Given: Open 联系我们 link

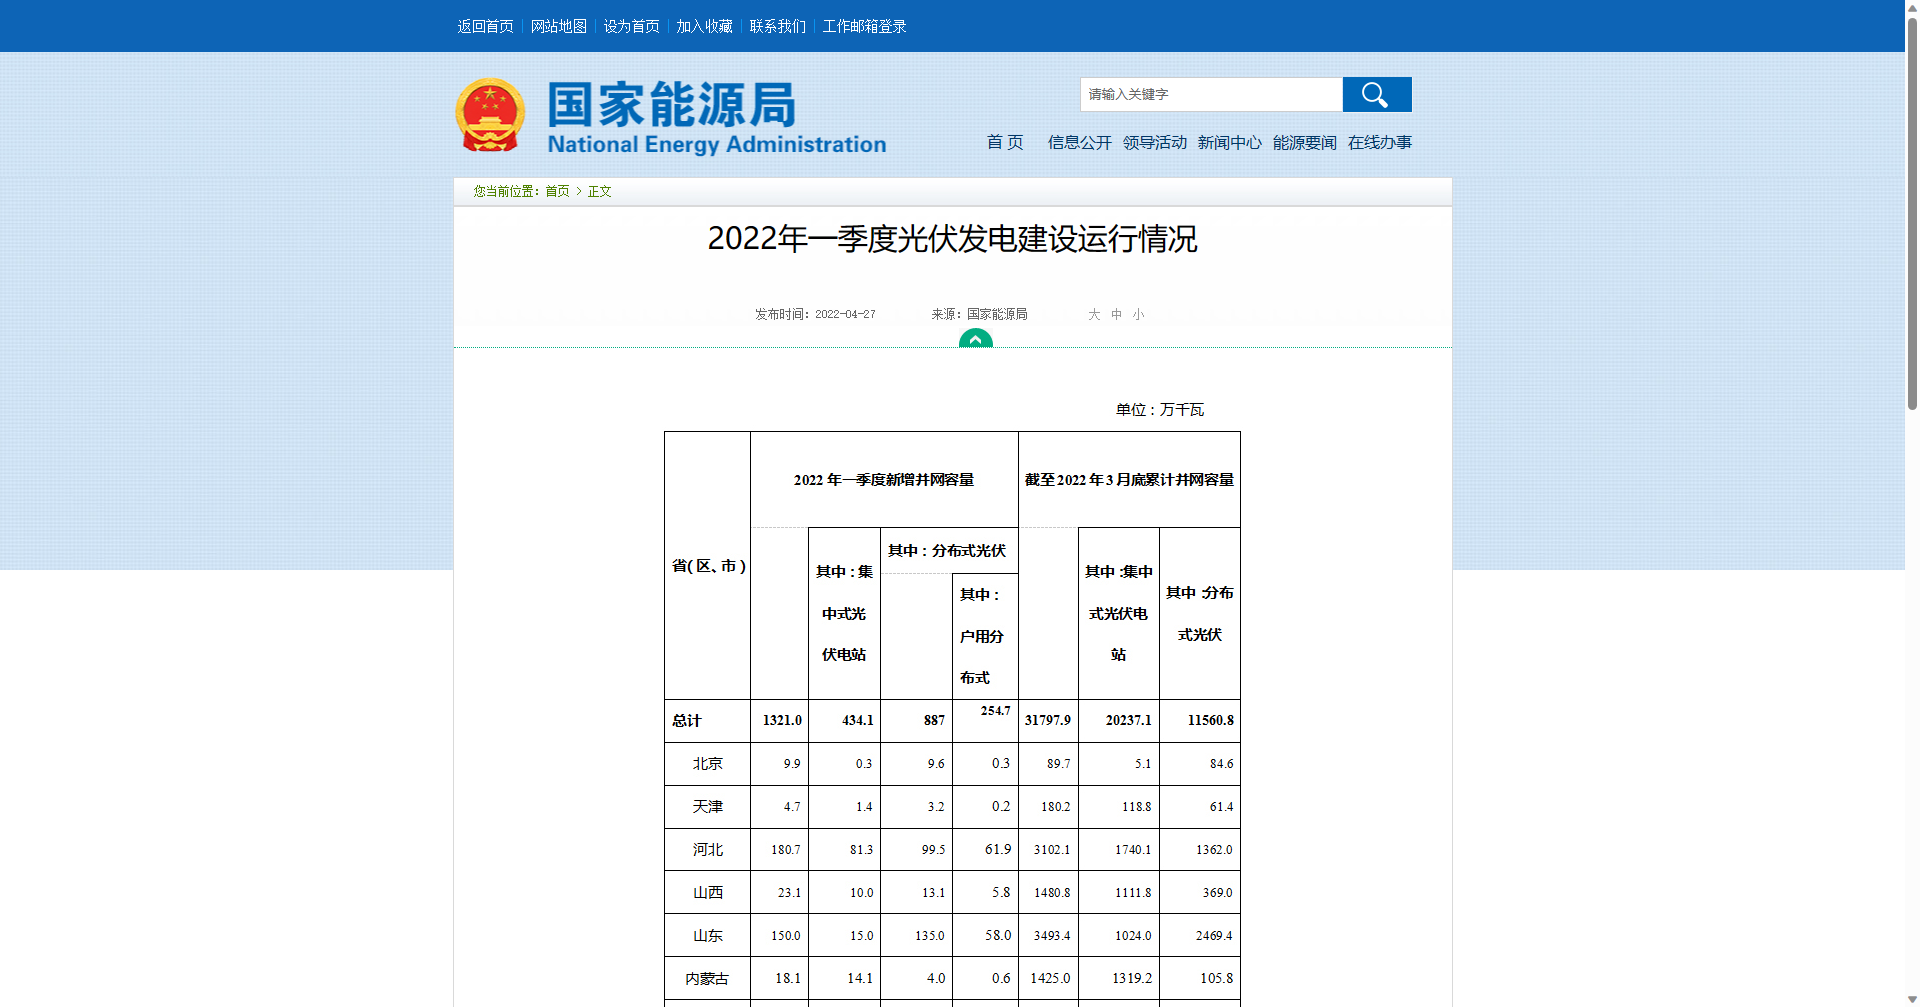Looking at the screenshot, I should coord(777,27).
